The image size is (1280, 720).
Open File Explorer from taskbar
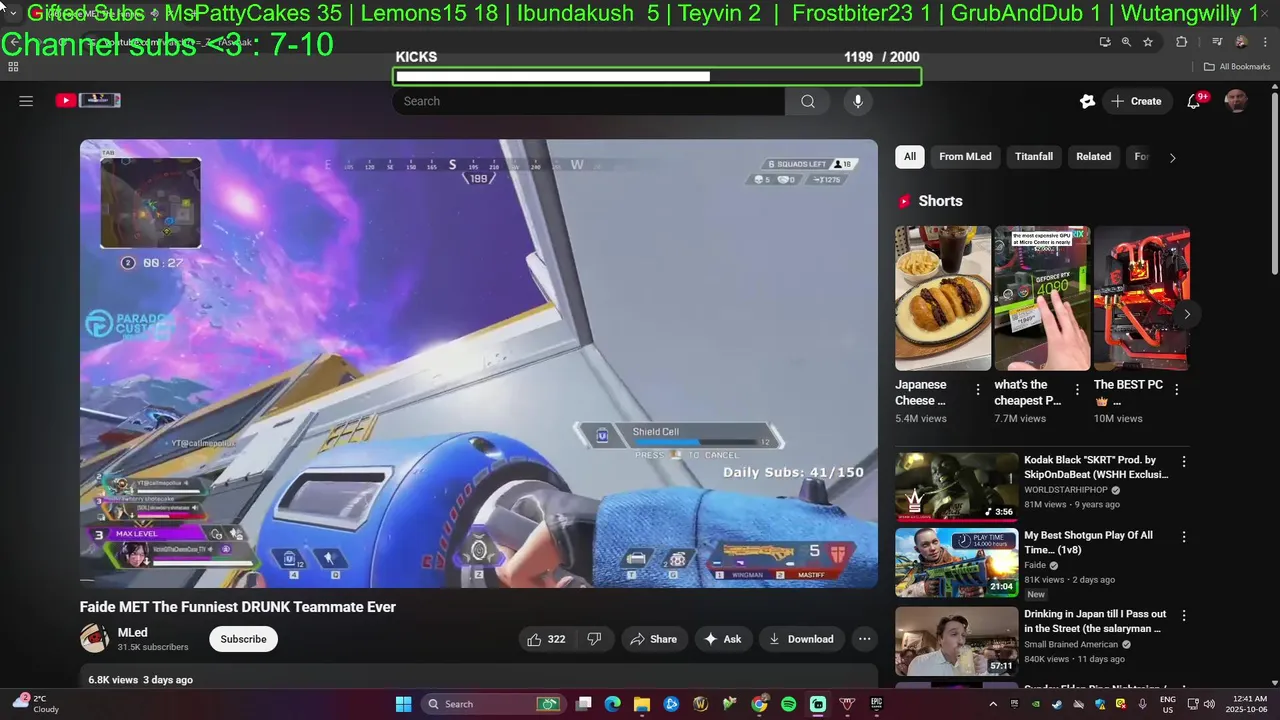pos(642,704)
